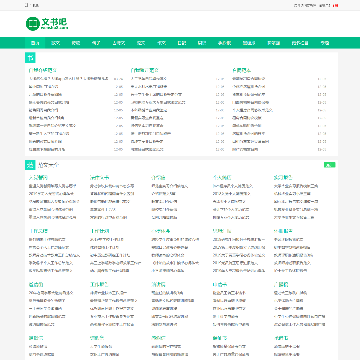Open the green more button beside category section header
360x360 pixels.
(x=330, y=165)
